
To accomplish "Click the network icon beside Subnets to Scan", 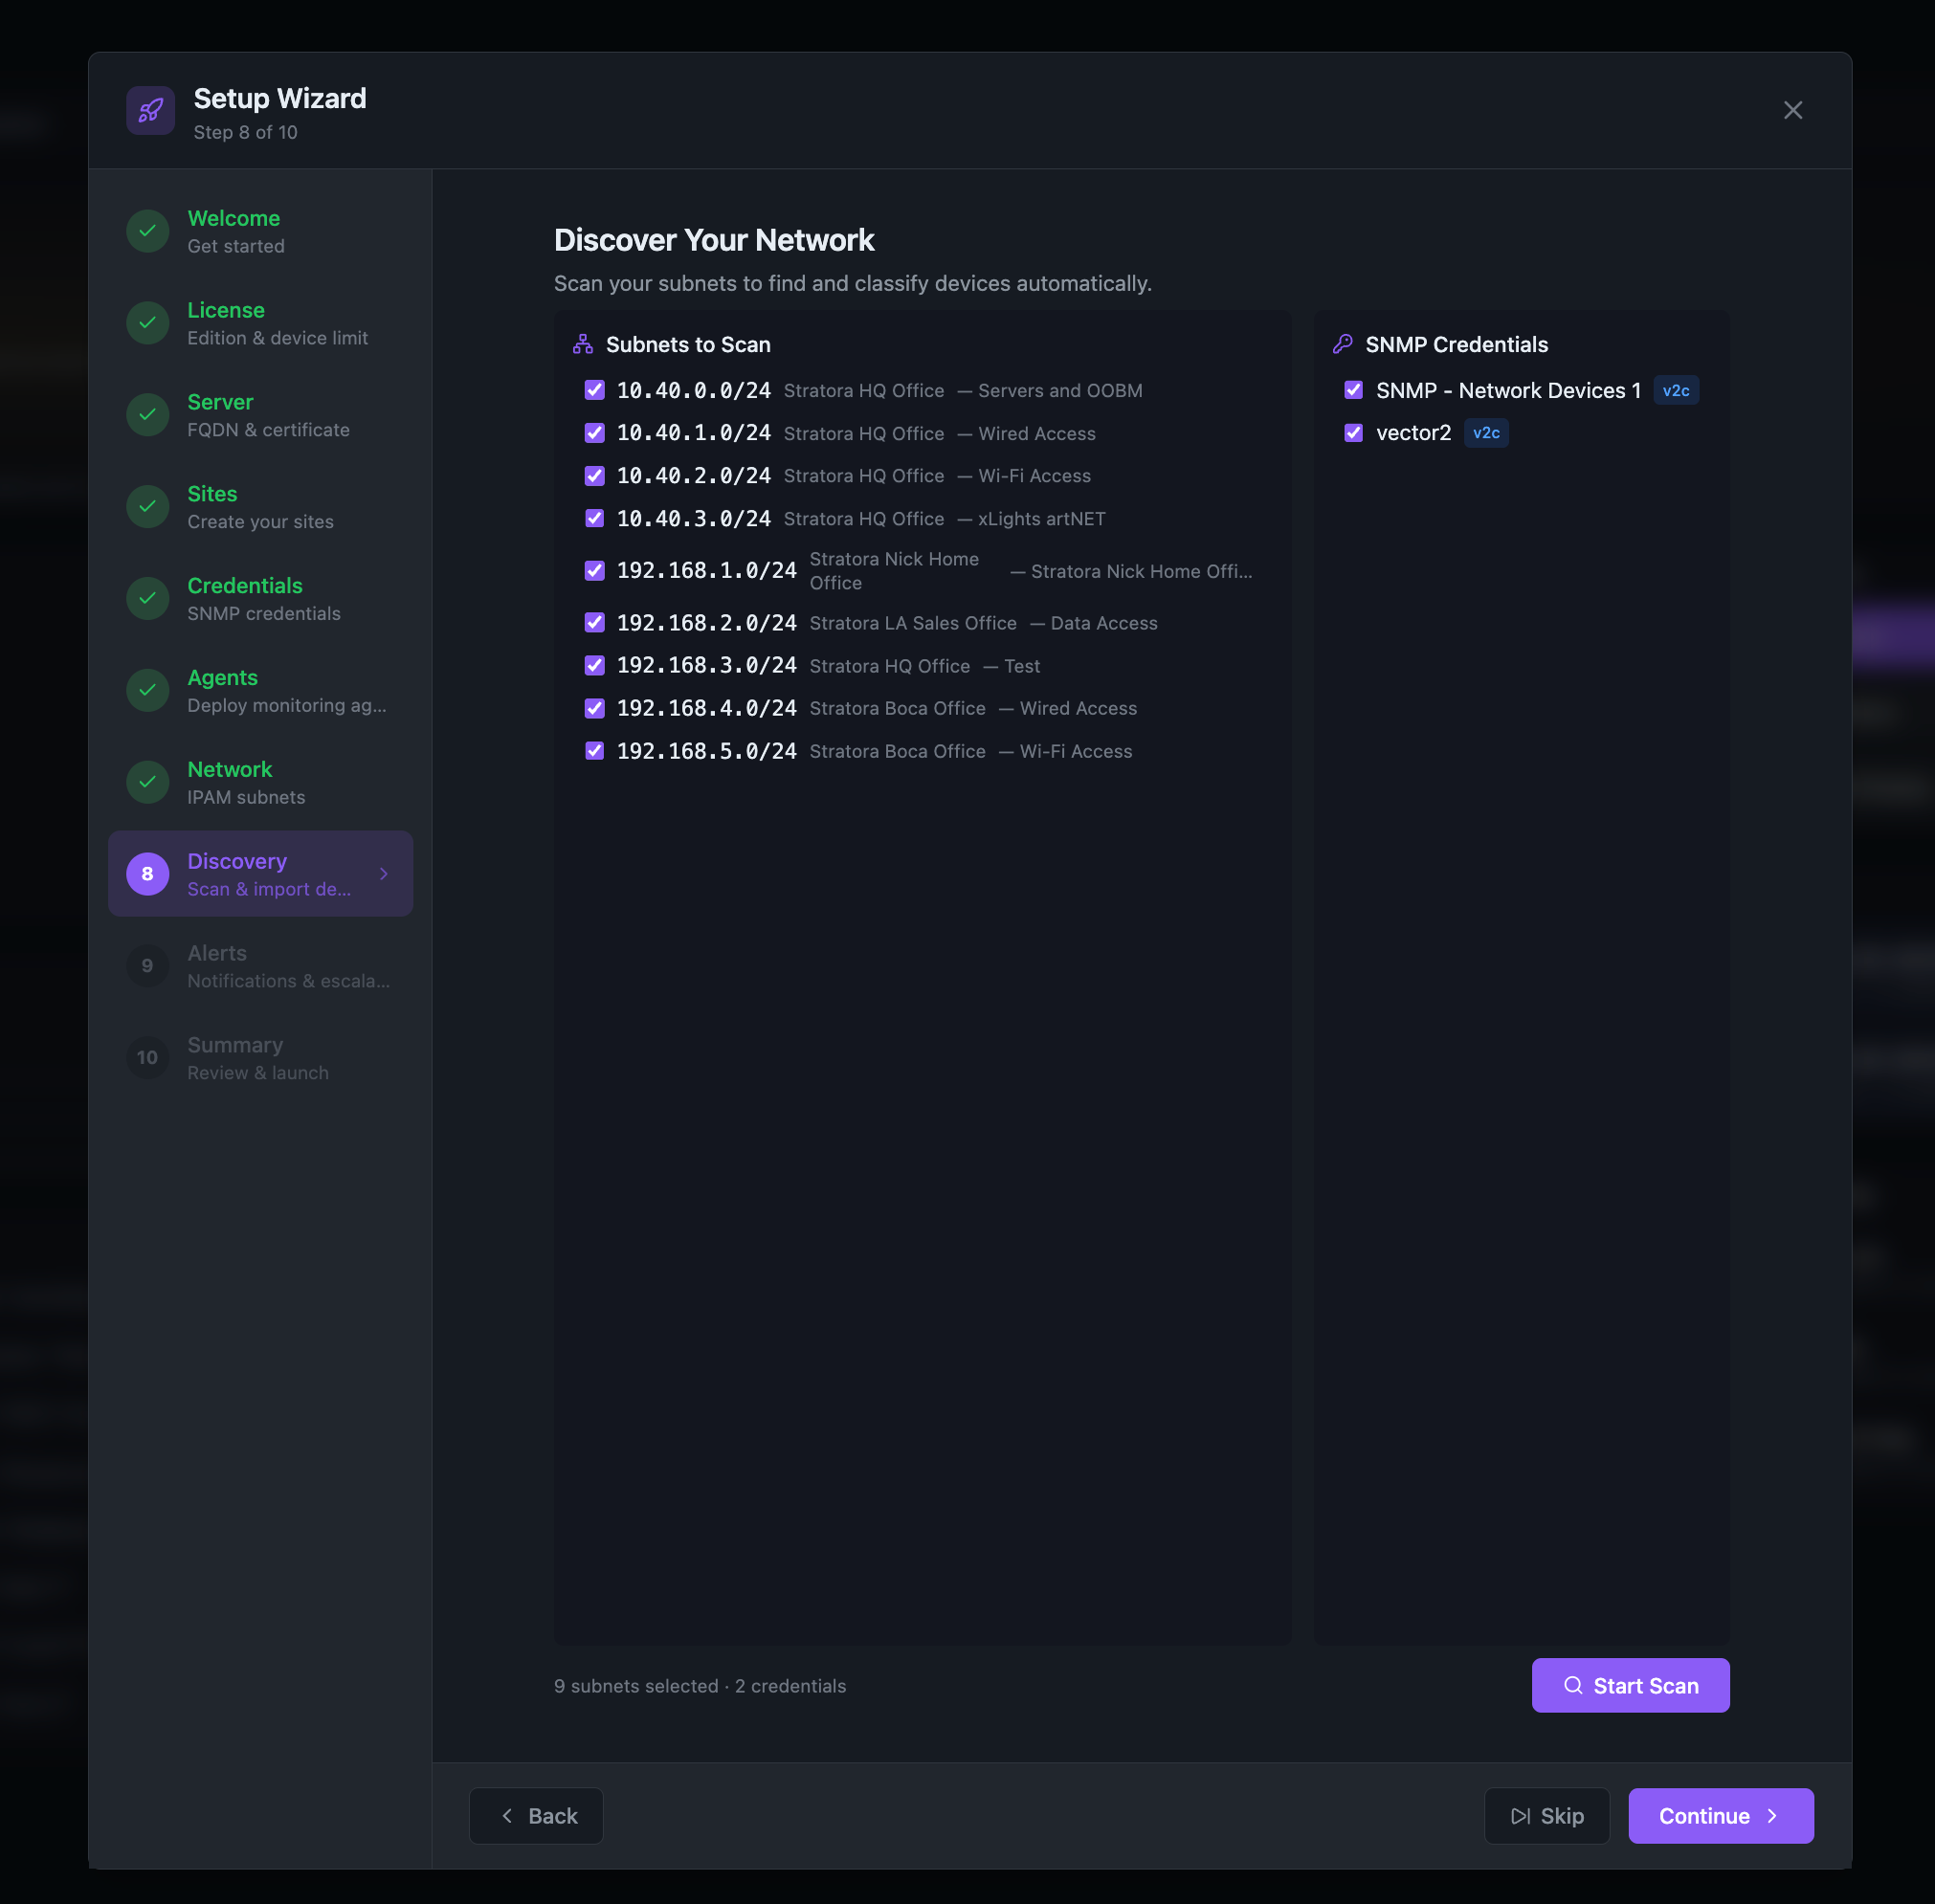I will [583, 343].
